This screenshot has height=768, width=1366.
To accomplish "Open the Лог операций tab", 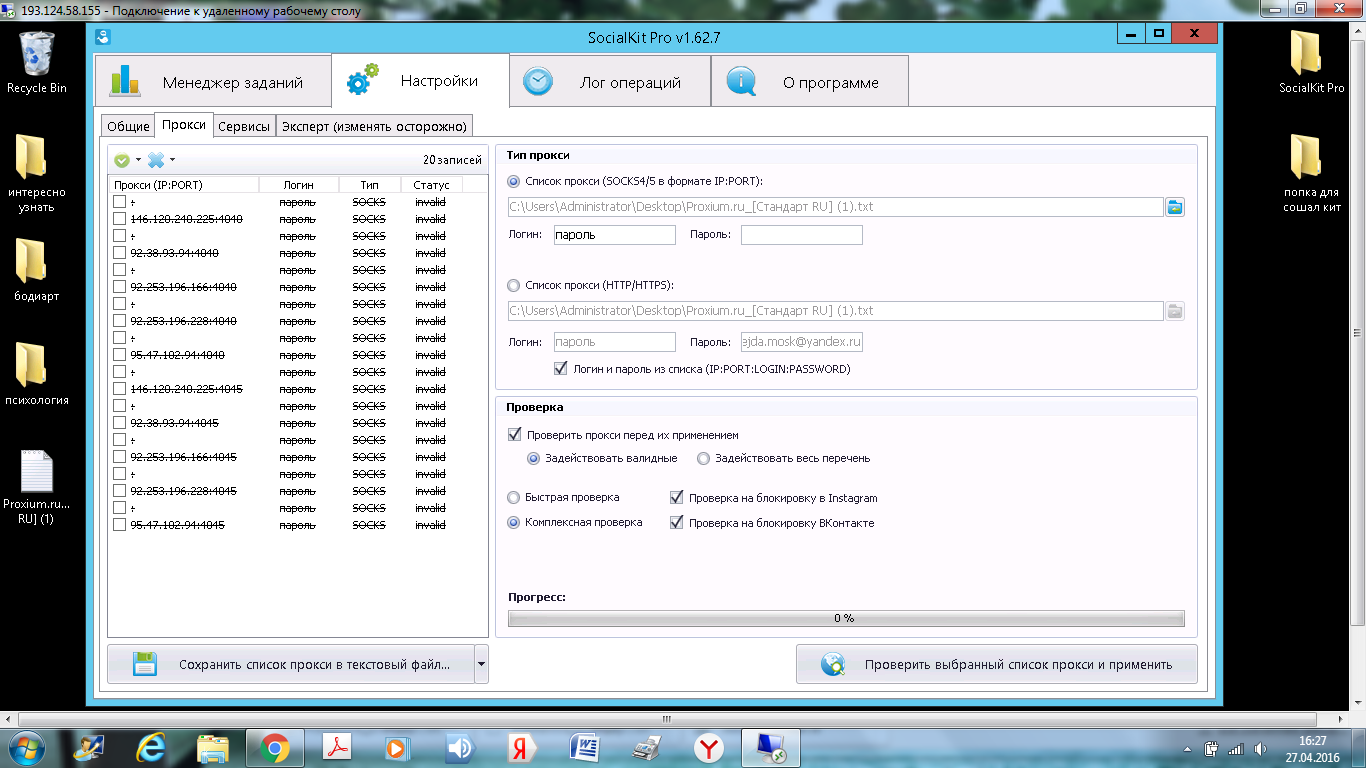I will [610, 83].
